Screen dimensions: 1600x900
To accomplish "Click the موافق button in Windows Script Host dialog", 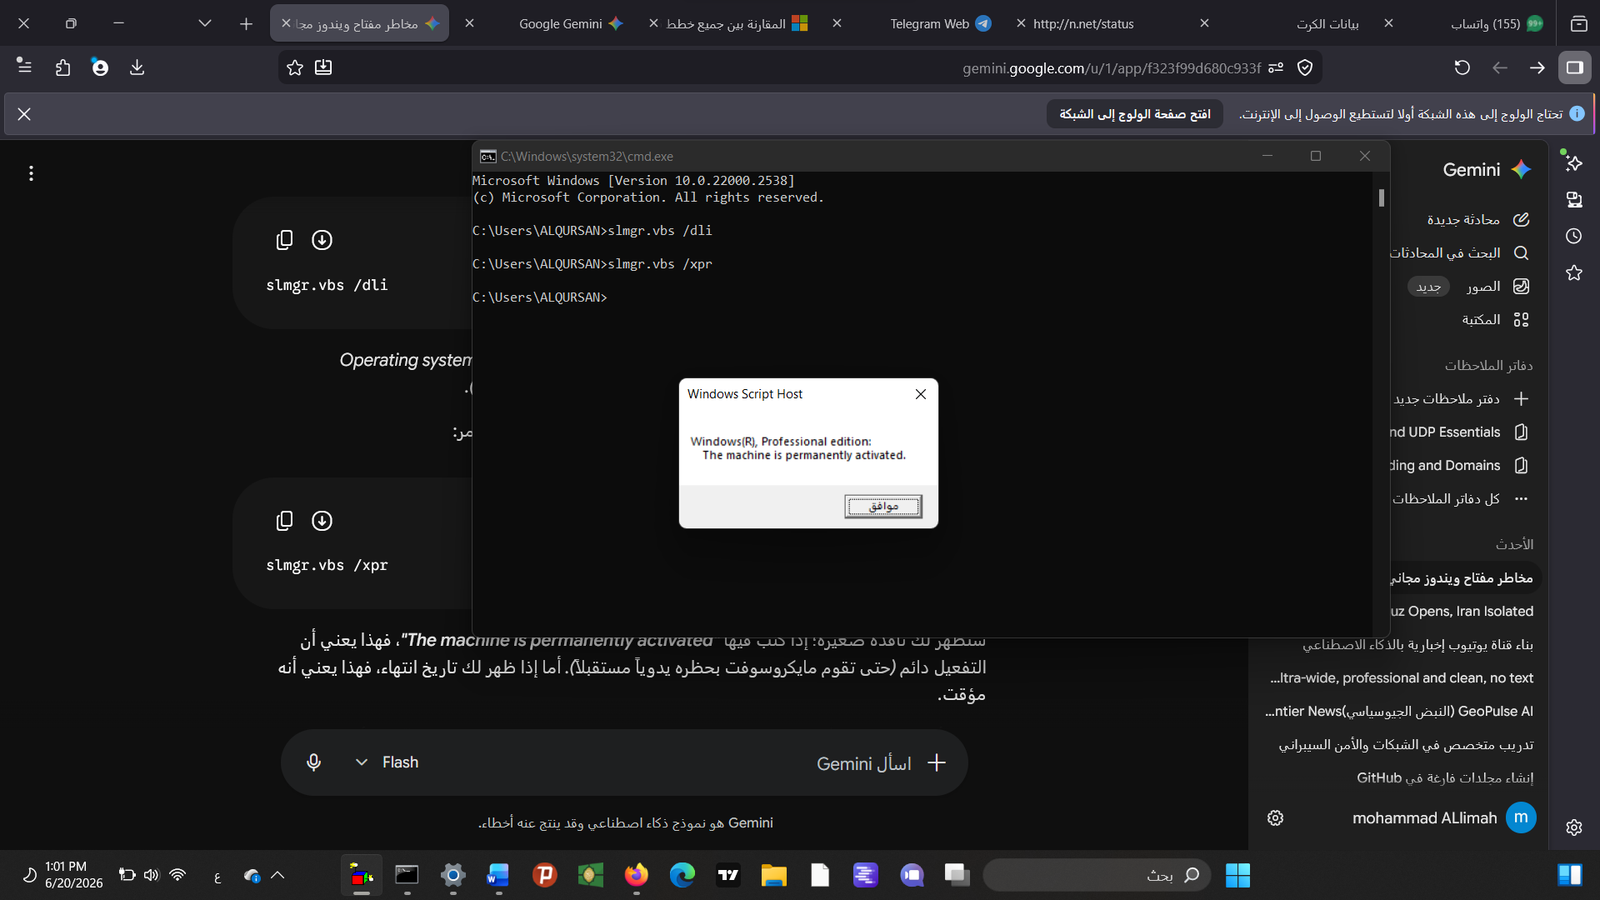I will tap(883, 506).
